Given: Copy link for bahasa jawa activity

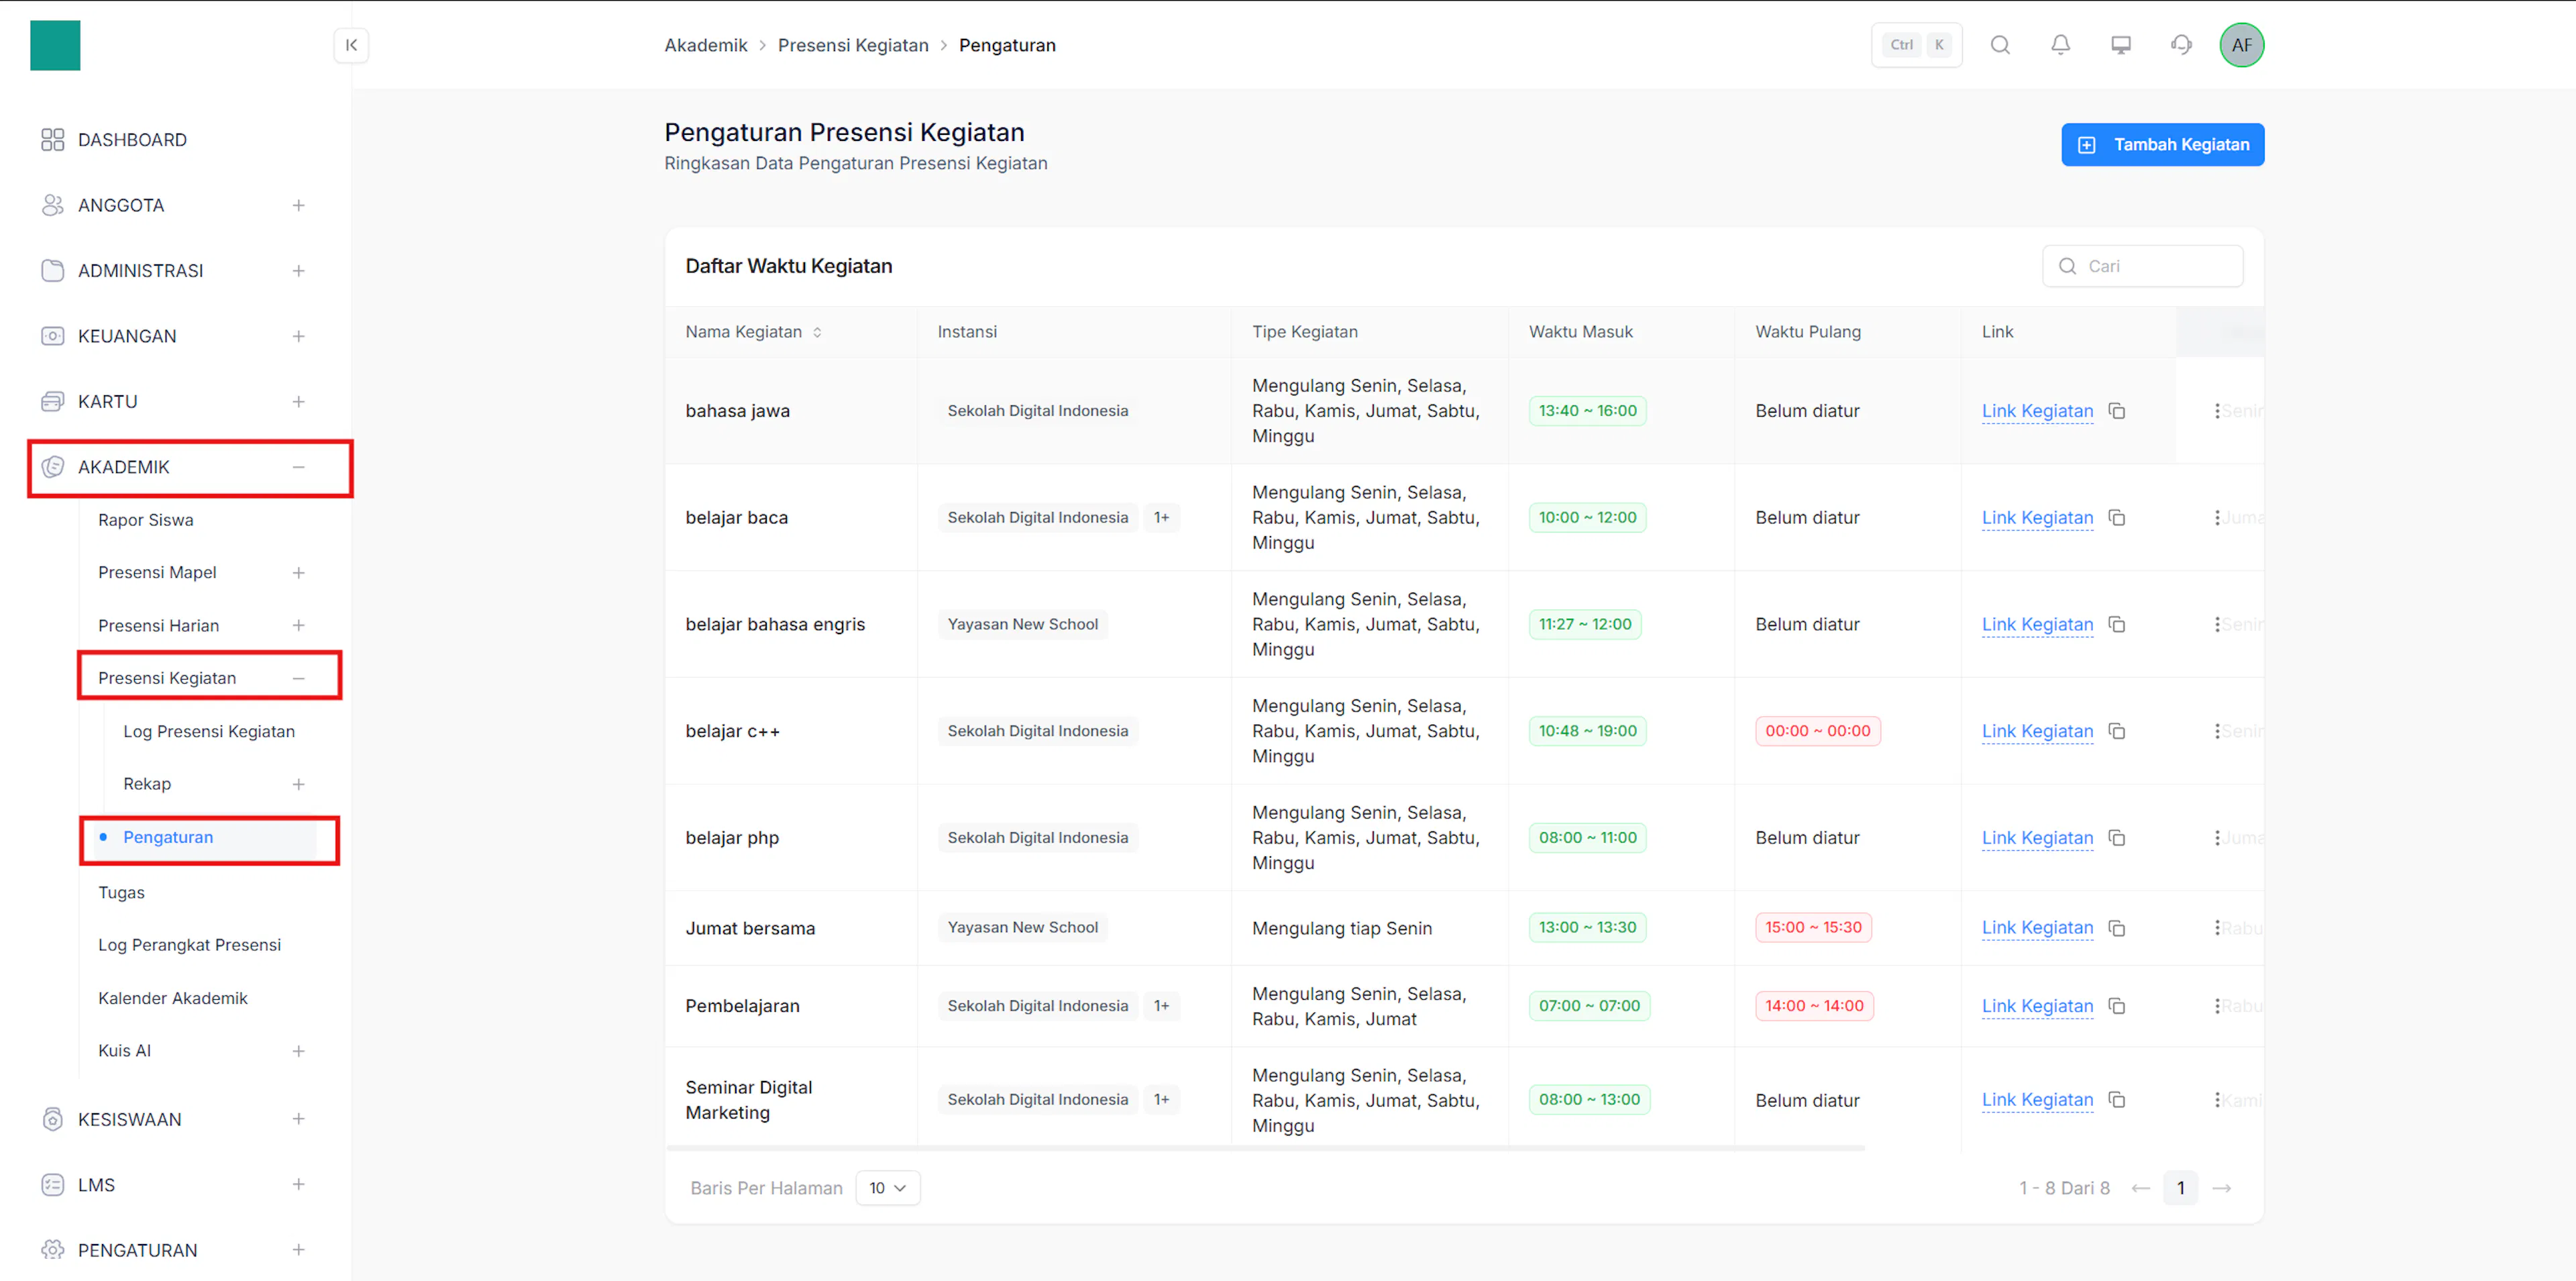Looking at the screenshot, I should point(2117,411).
